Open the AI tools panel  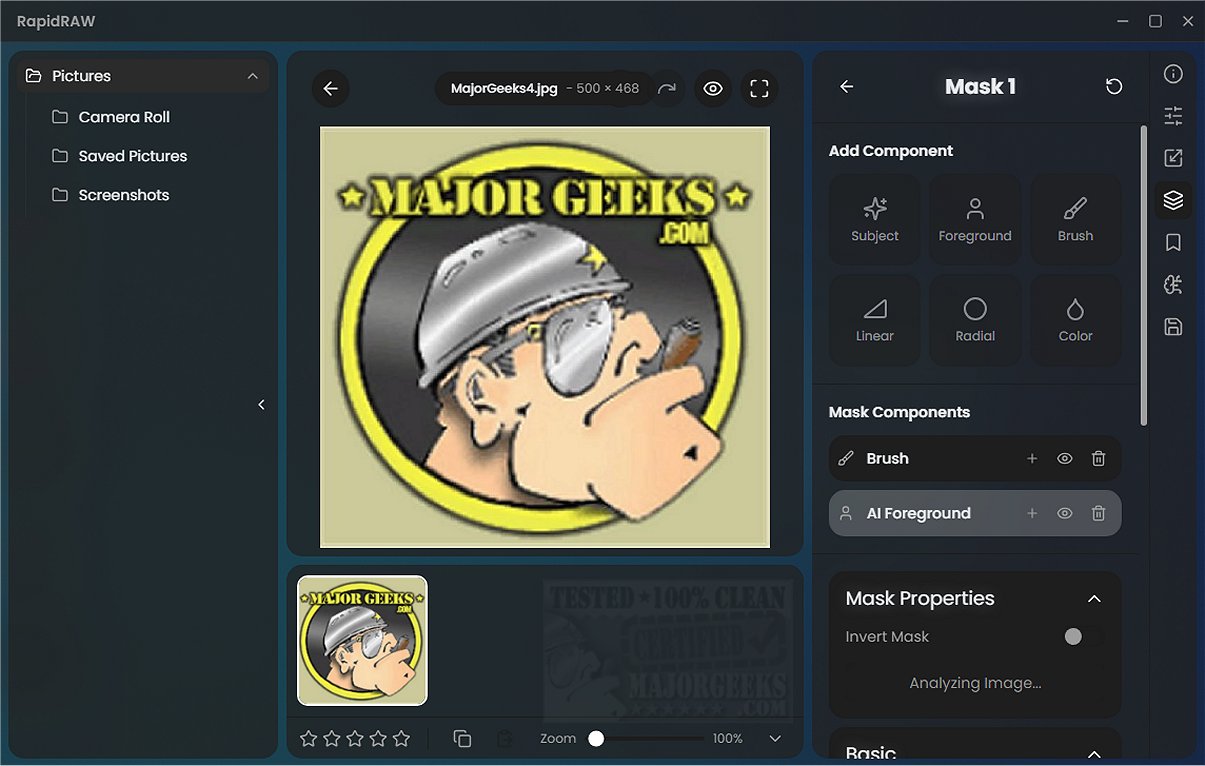pos(1173,285)
